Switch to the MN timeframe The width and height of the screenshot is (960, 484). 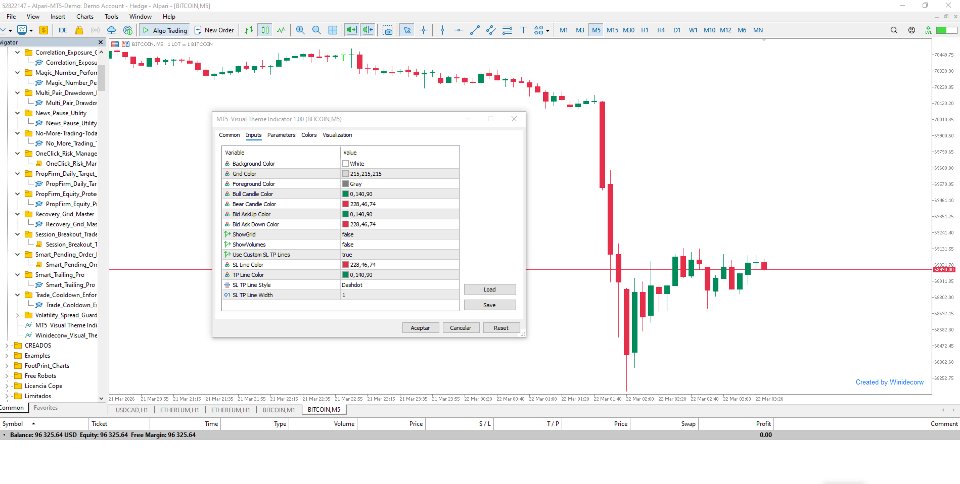(758, 30)
